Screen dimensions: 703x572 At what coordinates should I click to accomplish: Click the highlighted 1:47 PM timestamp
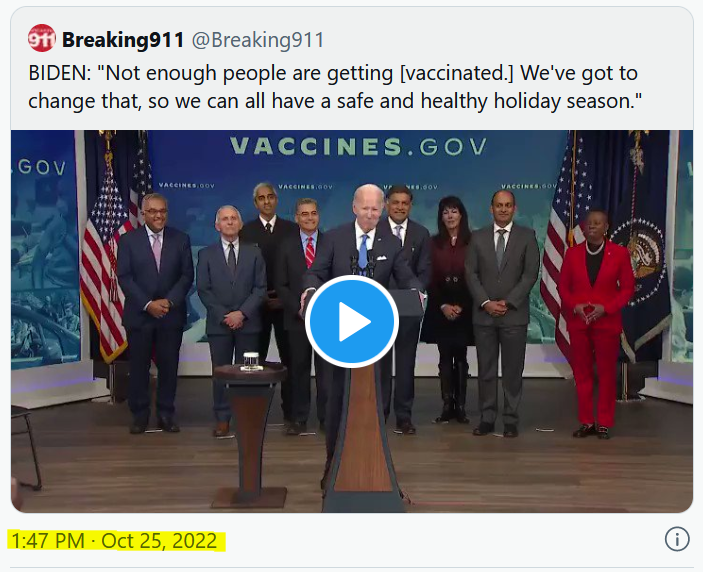(48, 541)
